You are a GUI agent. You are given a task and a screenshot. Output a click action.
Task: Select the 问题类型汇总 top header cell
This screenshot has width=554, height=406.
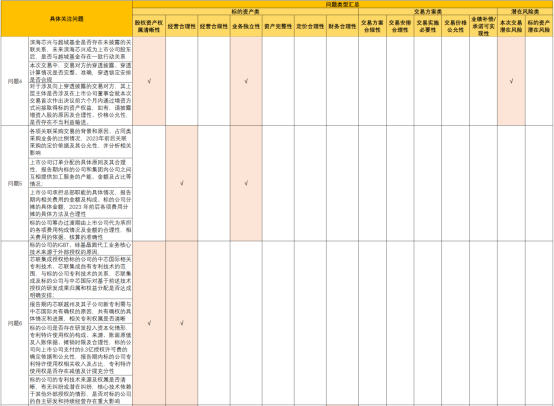(x=342, y=4)
